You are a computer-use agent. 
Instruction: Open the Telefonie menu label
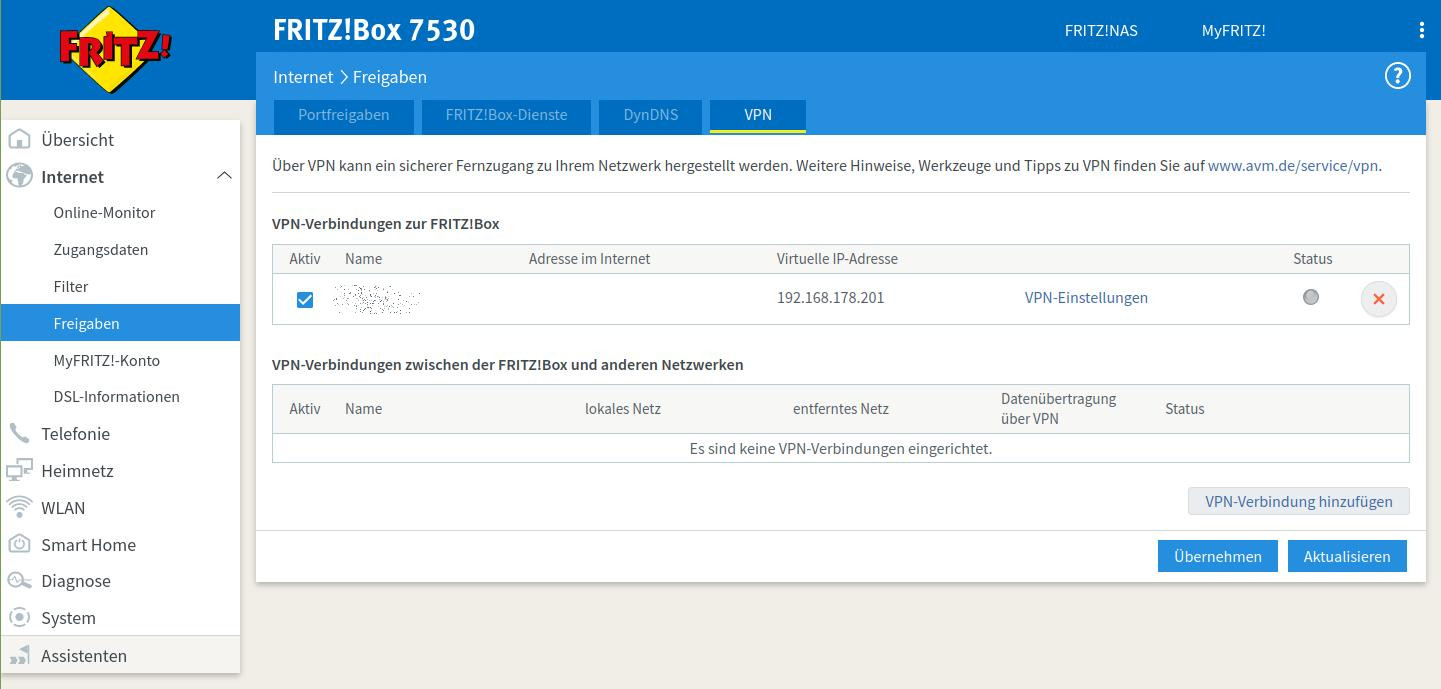(x=75, y=434)
